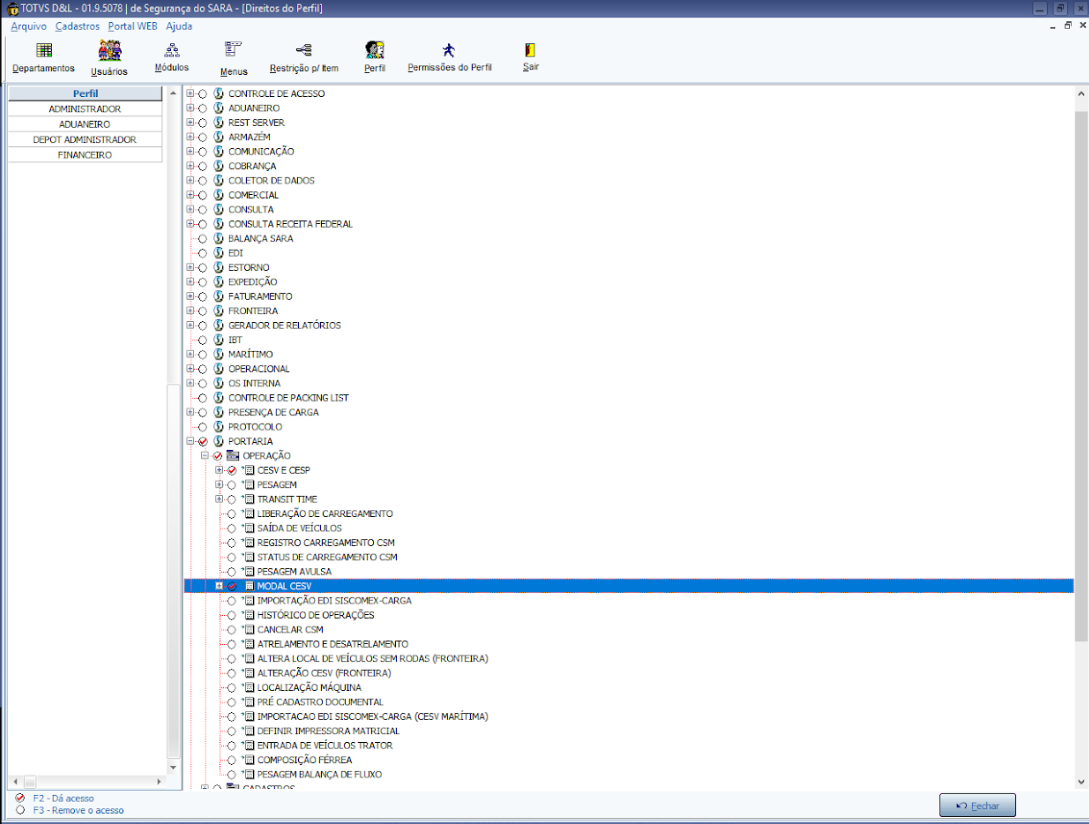The height and width of the screenshot is (824, 1089).
Task: Click the tree panel scroll down arrow
Action: pyautogui.click(x=1081, y=782)
